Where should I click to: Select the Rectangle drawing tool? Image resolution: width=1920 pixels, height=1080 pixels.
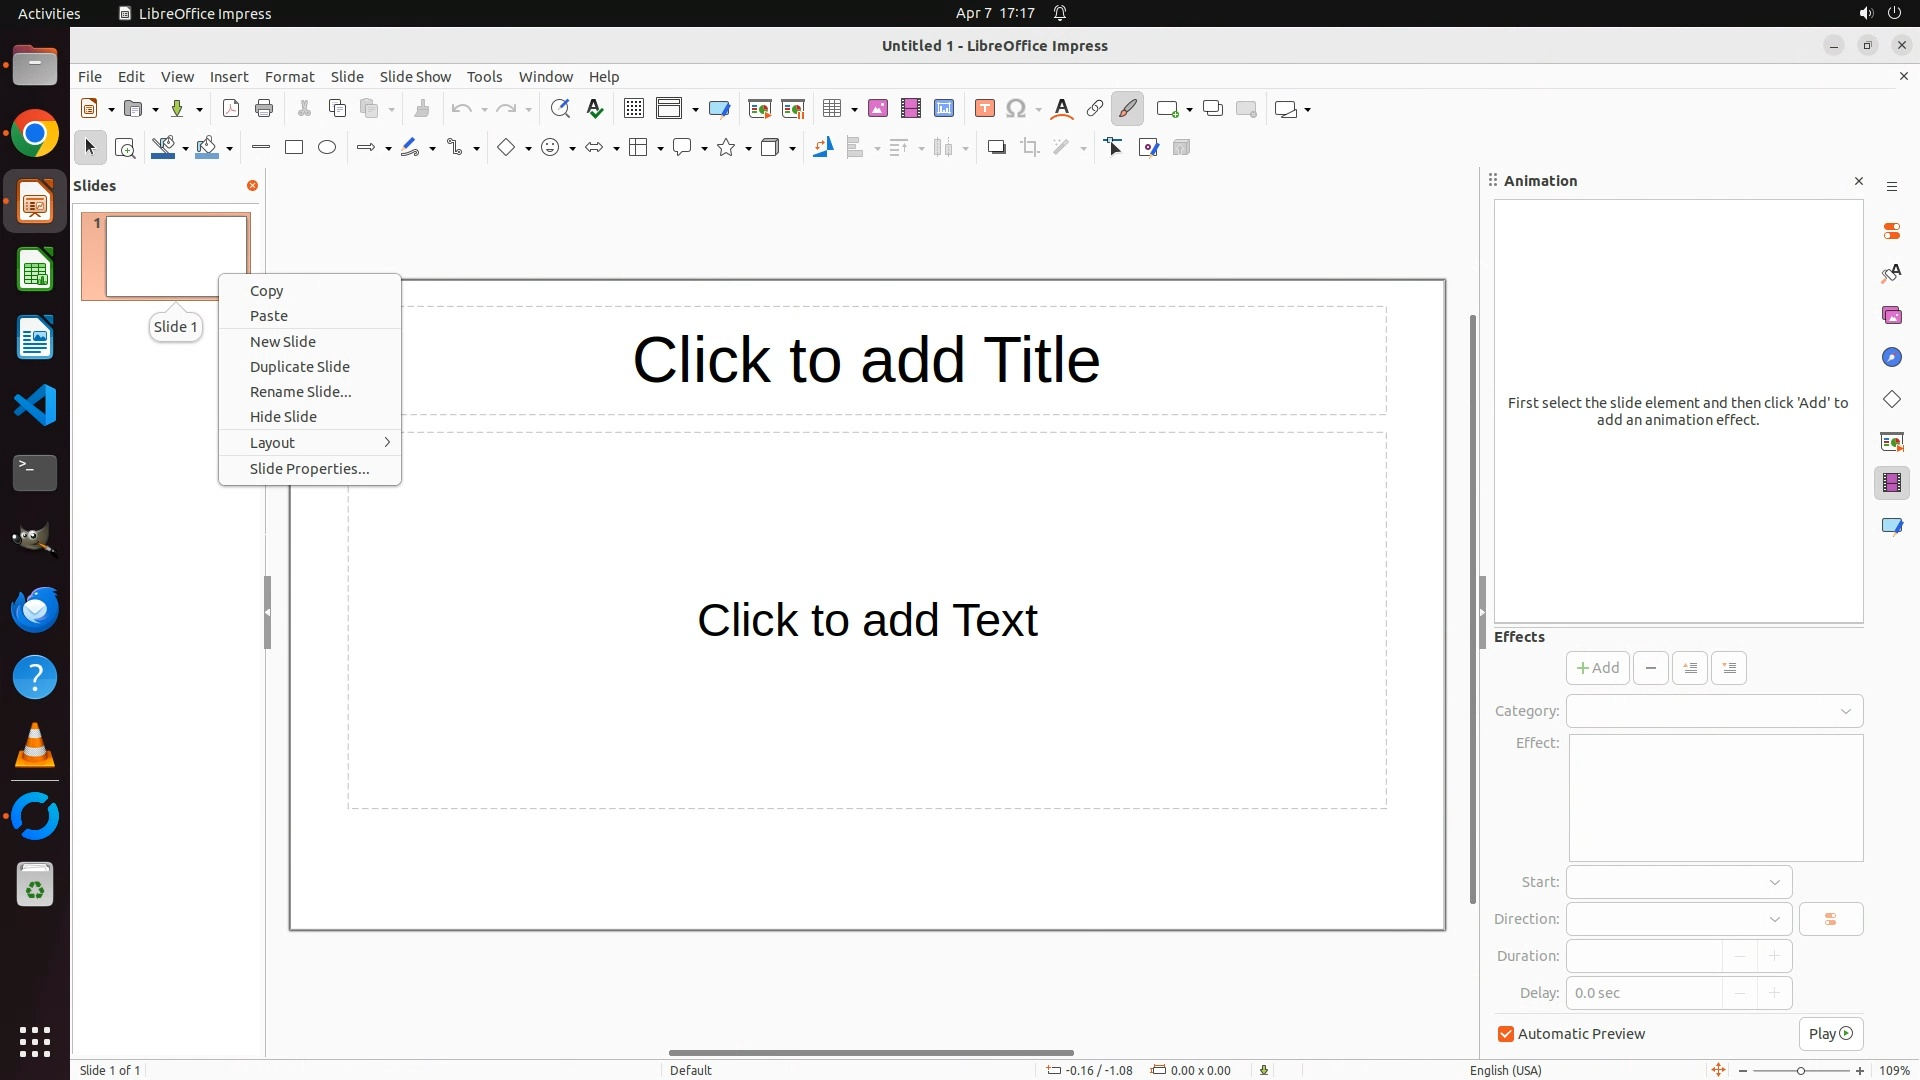(x=294, y=148)
